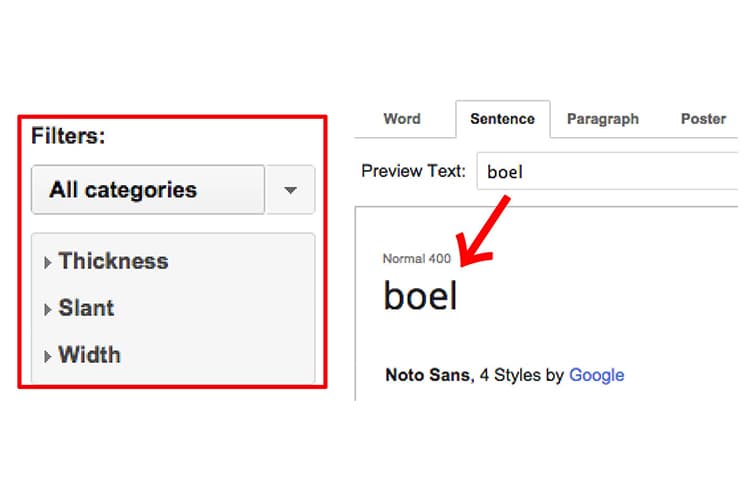Select the Sentence tab
The width and height of the screenshot is (752, 488).
pyautogui.click(x=502, y=119)
